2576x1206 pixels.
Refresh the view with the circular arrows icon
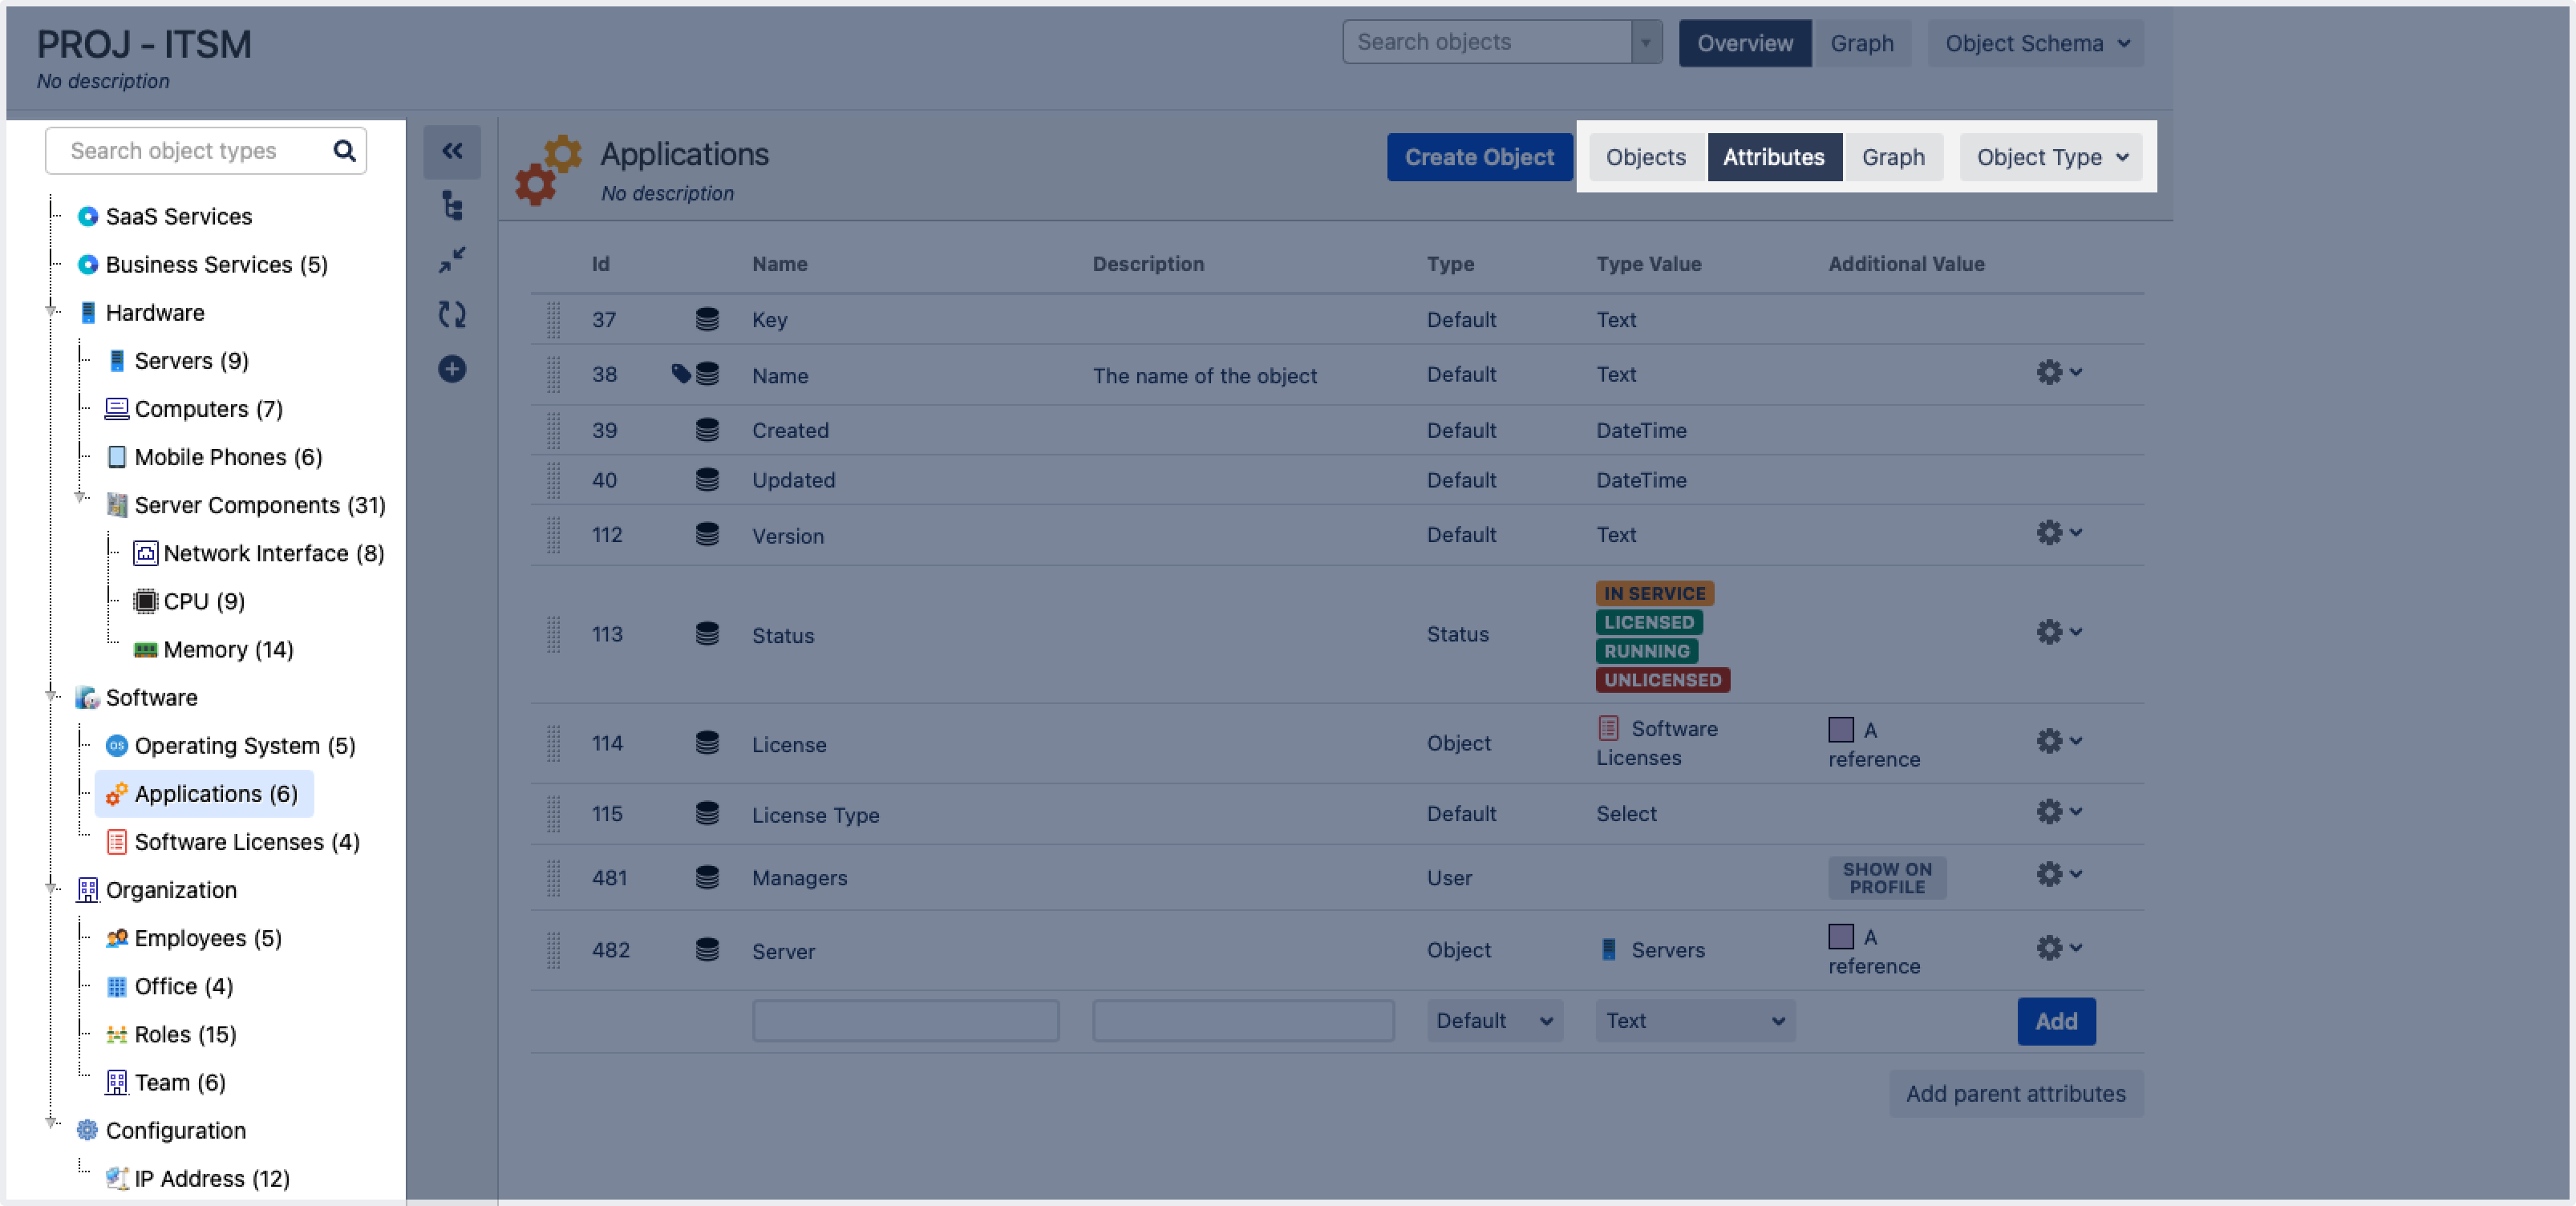[452, 314]
